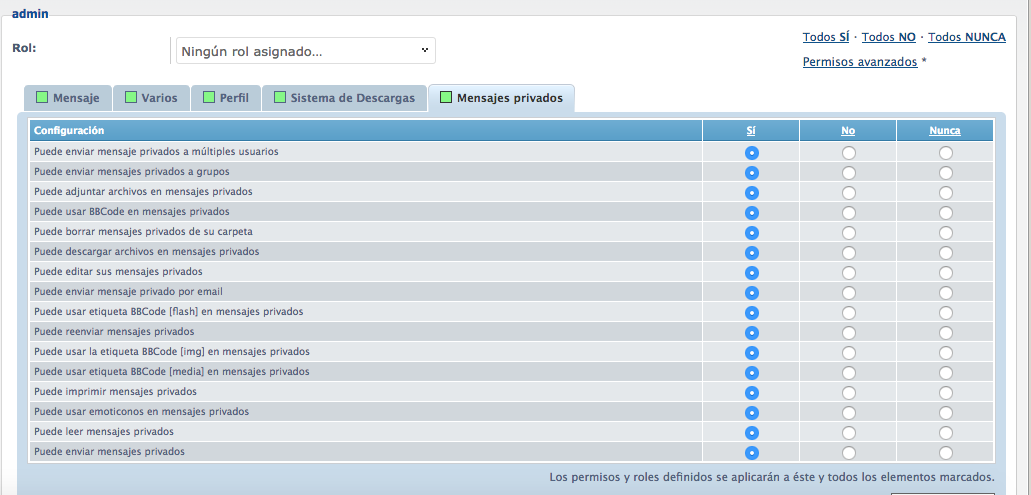
Task: Open 'Permisos avanzados' link
Action: (x=859, y=62)
